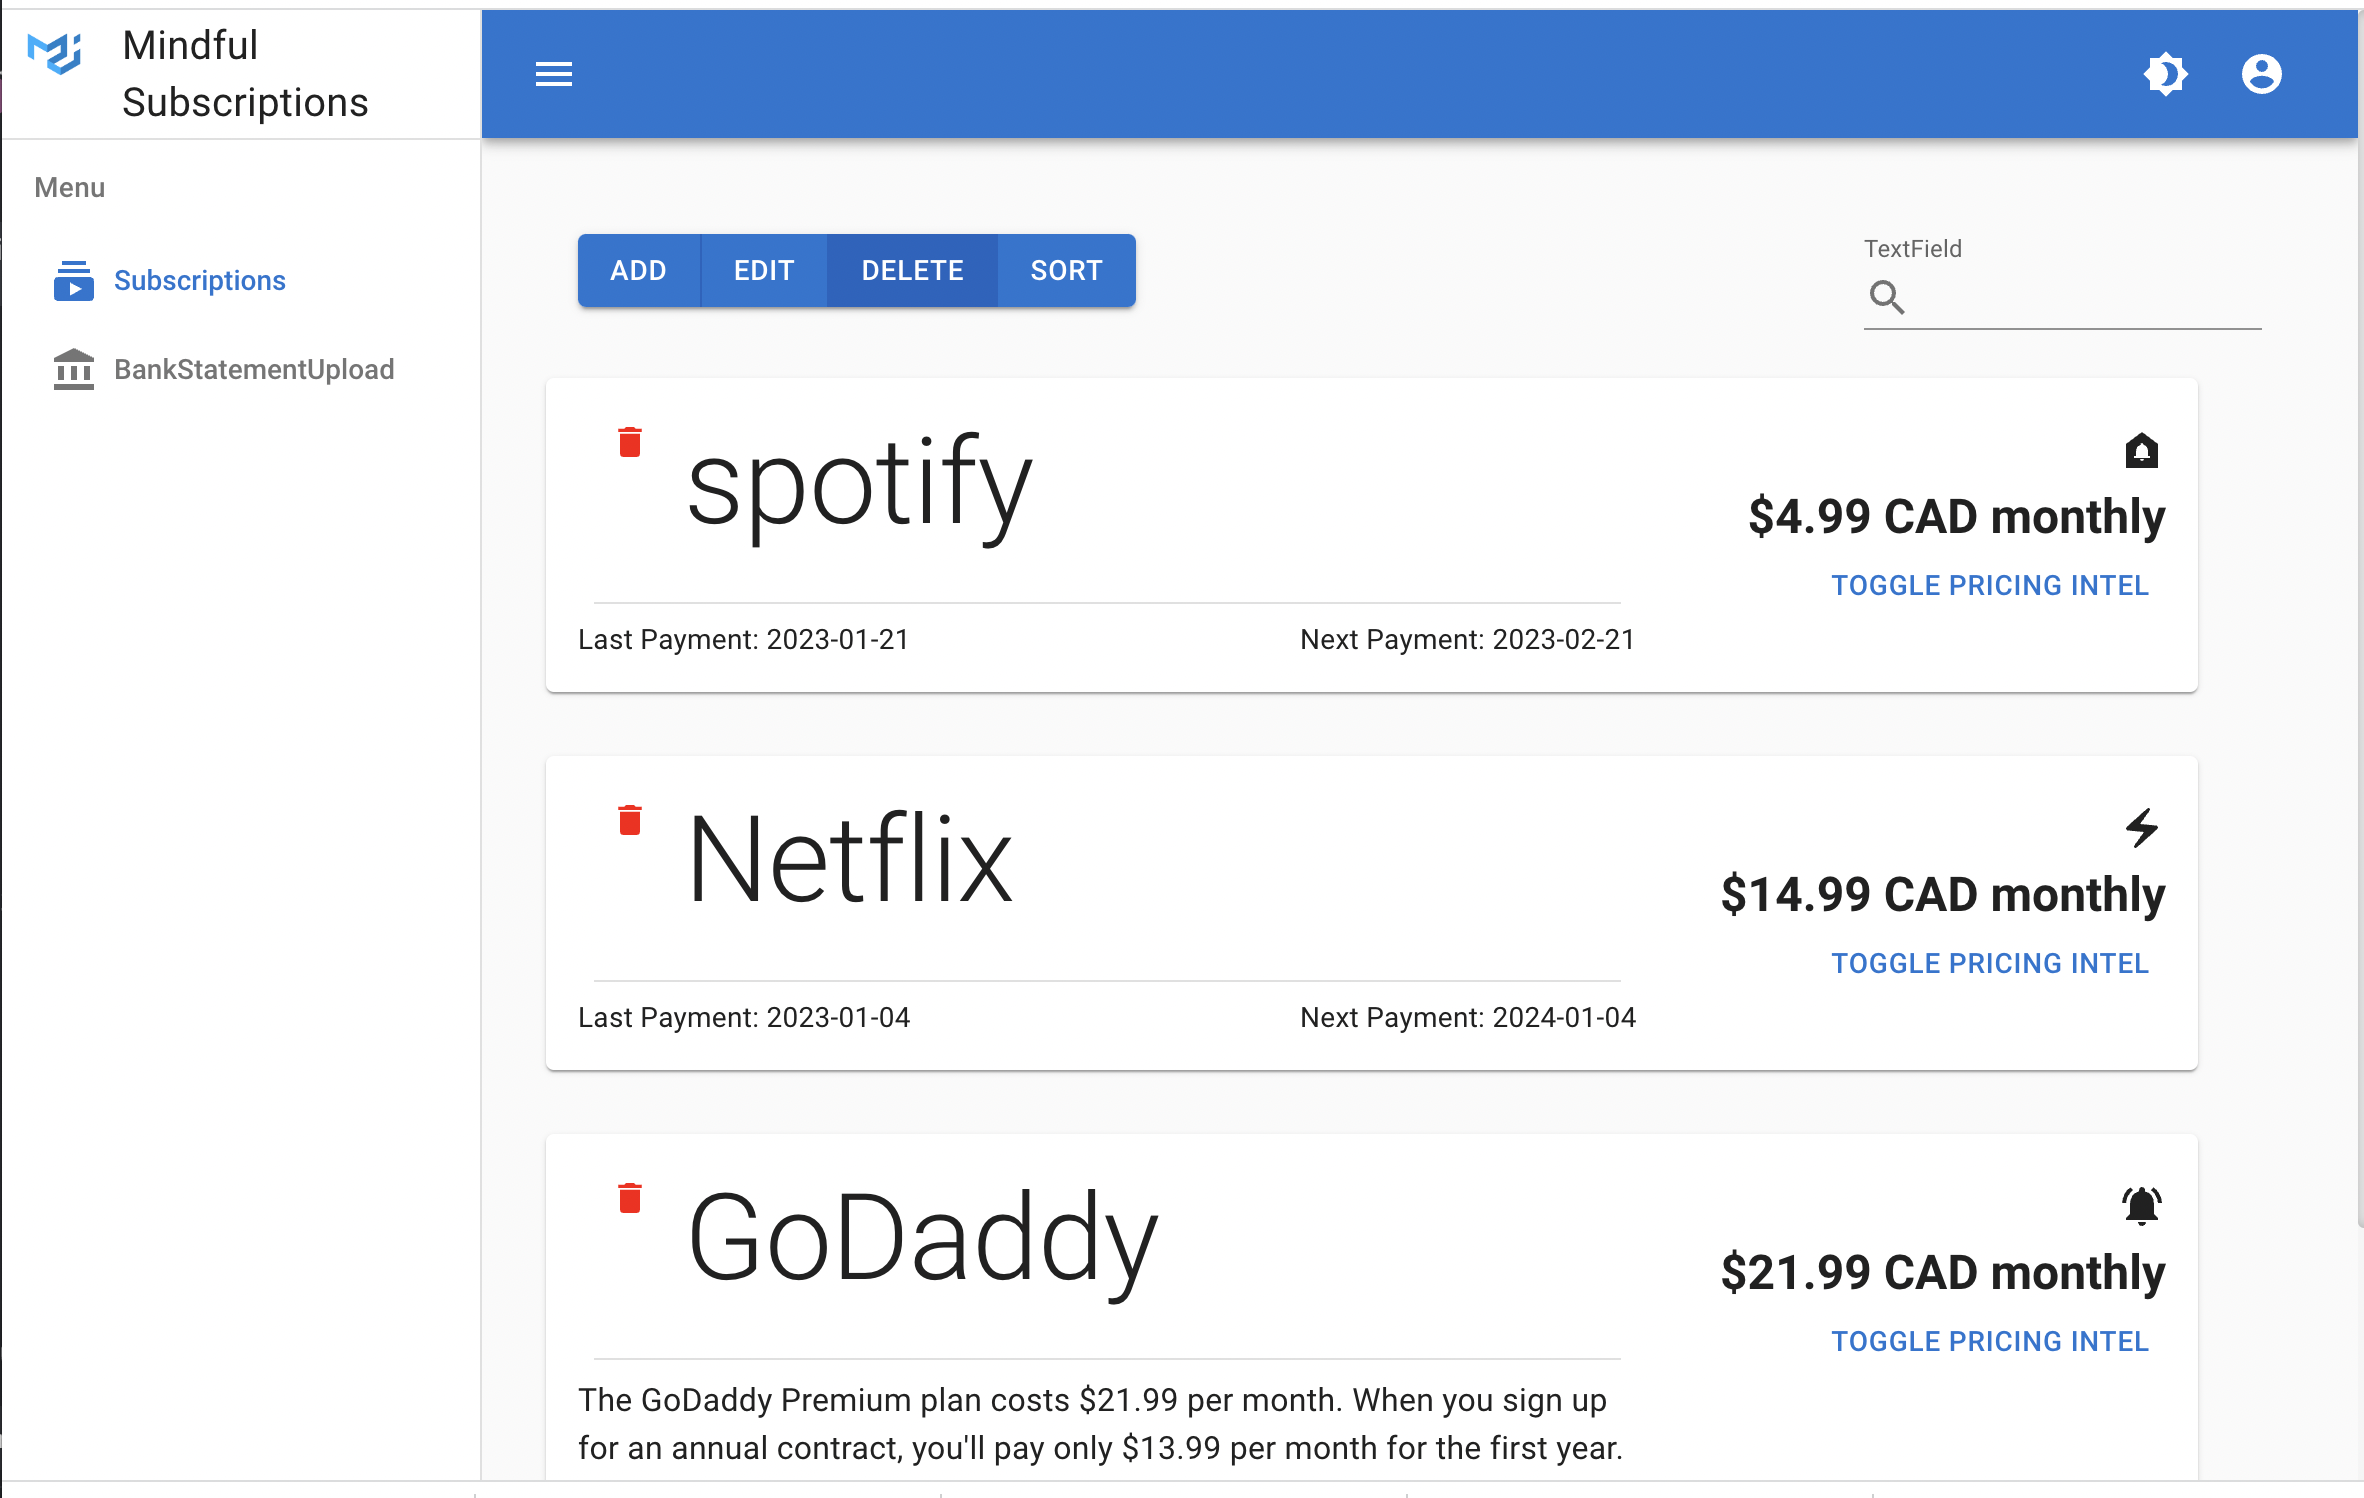Focus the TextField search input
The width and height of the screenshot is (2364, 1498).
[2085, 298]
